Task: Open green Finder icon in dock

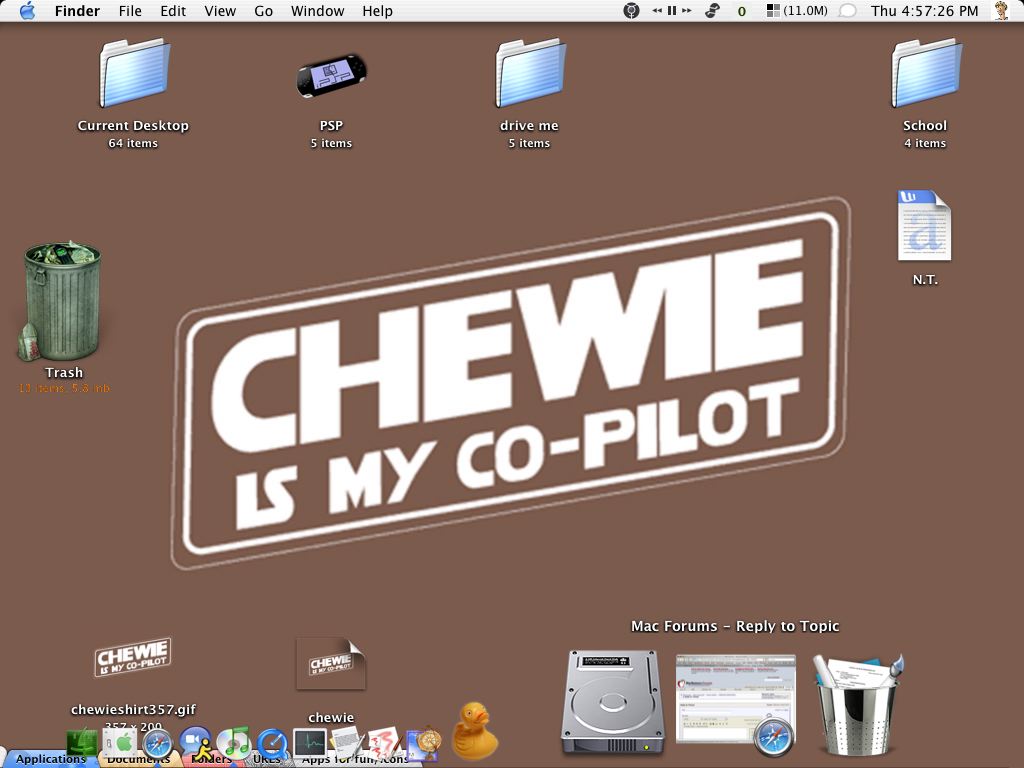Action: [82, 742]
